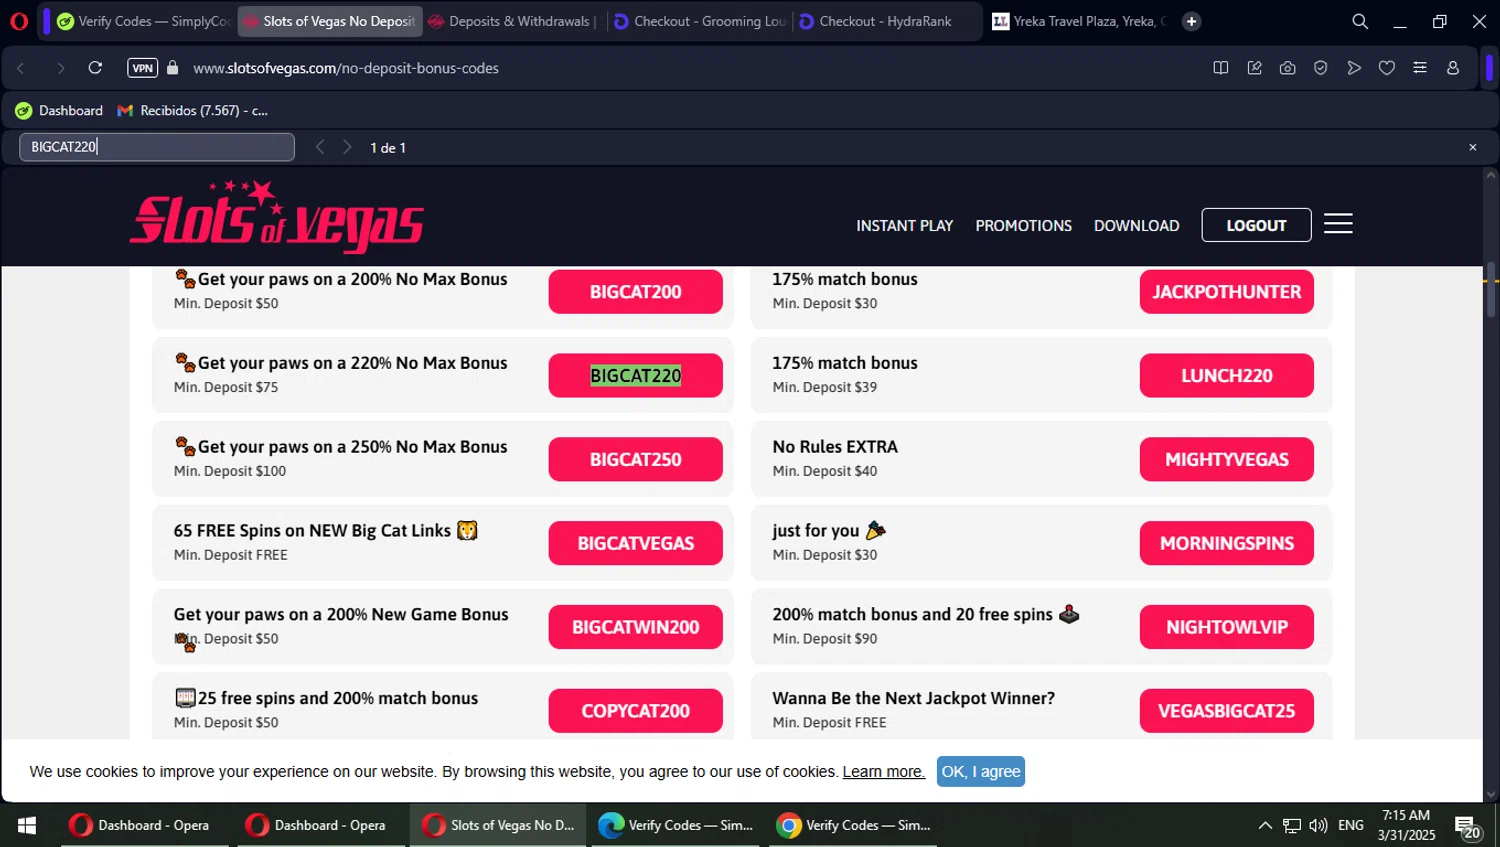The width and height of the screenshot is (1500, 847).
Task: Click the BIGCATVEGAS code button
Action: coord(635,544)
